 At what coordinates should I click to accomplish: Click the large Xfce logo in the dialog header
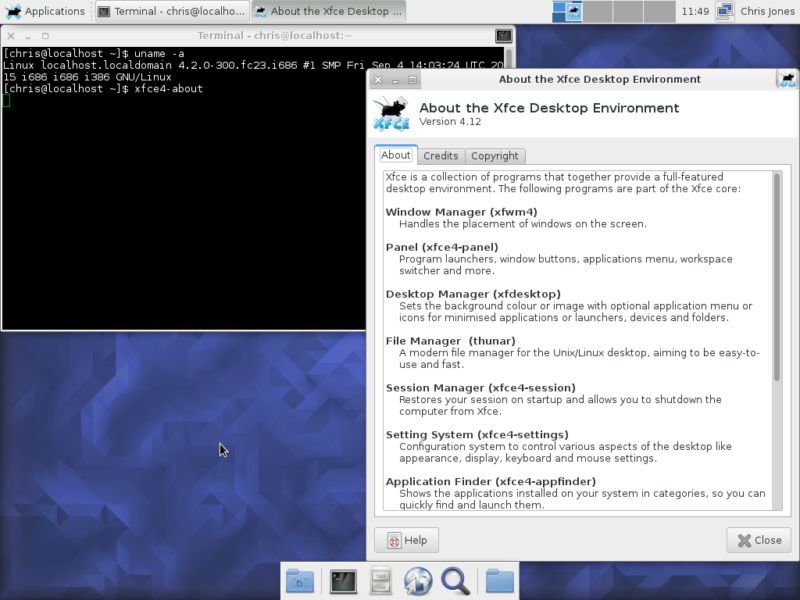tap(391, 113)
